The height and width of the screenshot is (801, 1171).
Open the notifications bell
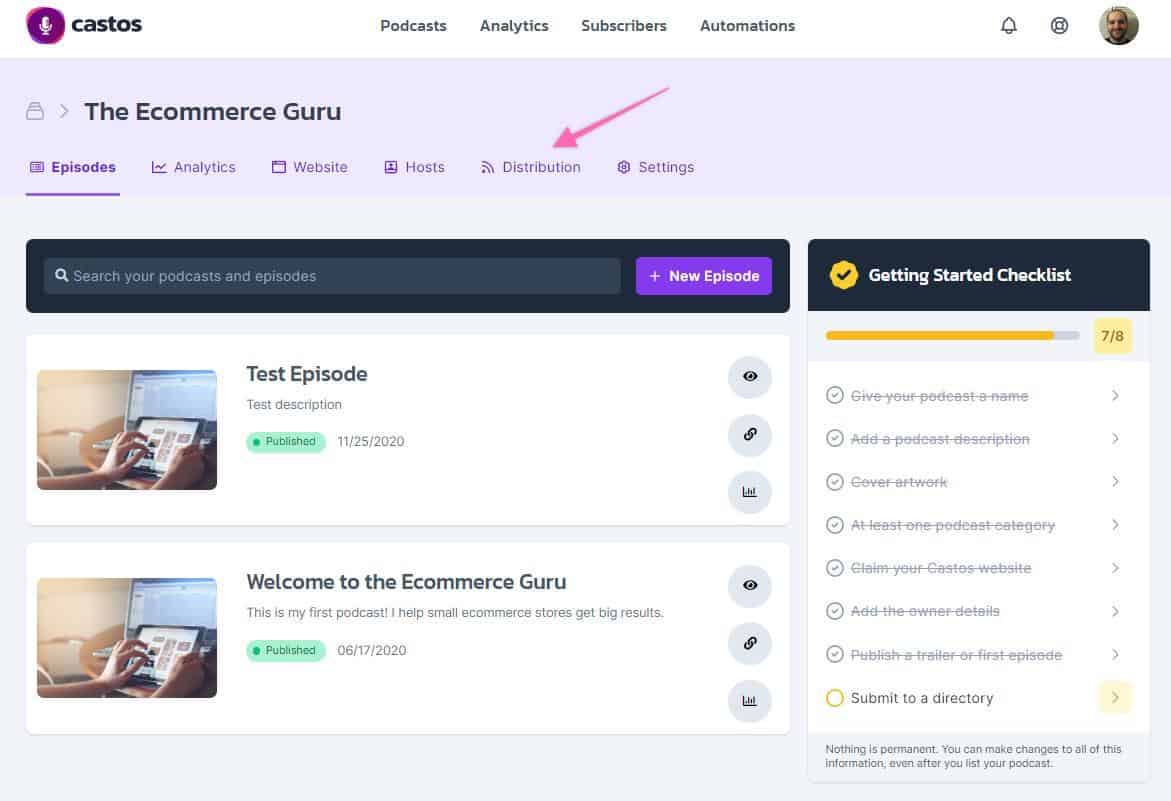coord(1008,25)
